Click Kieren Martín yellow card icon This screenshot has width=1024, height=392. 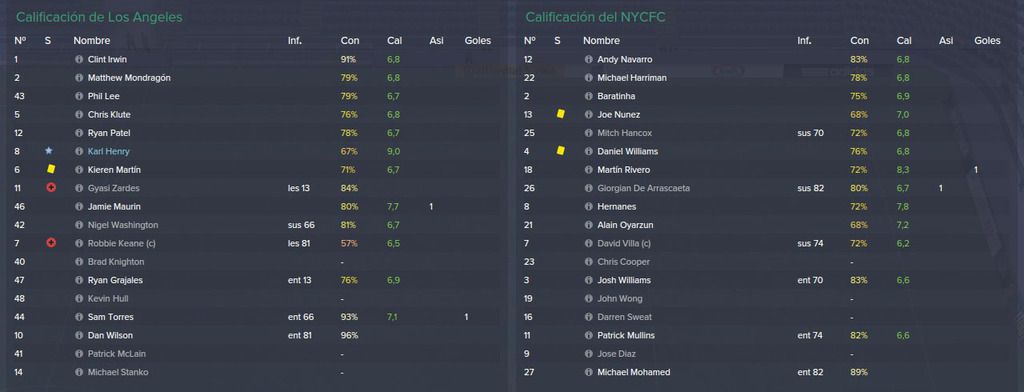[x=51, y=169]
